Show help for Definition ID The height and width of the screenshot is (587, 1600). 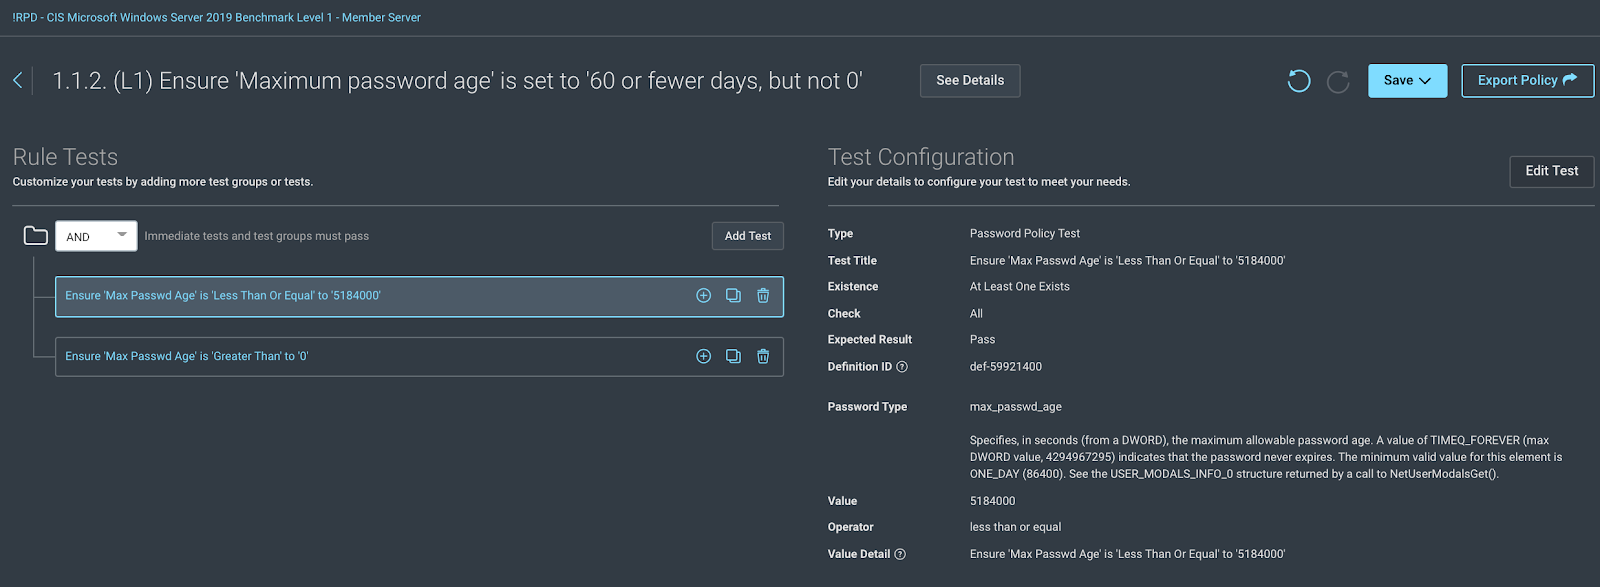click(902, 367)
